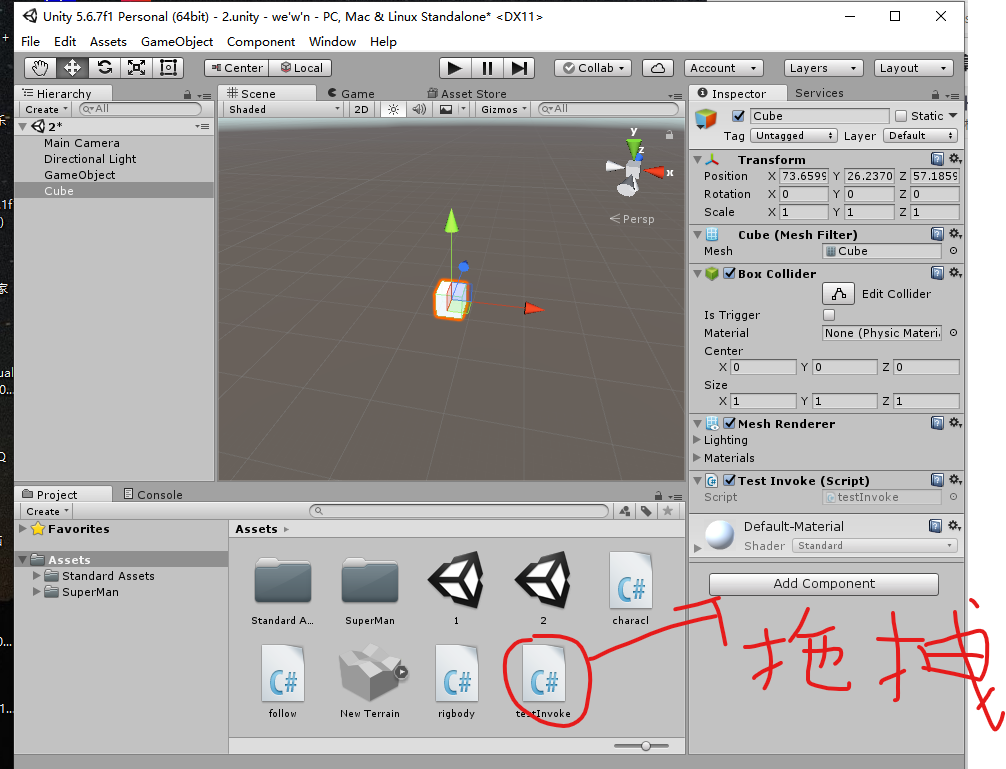
Task: Open the Layer Default dropdown
Action: coord(920,136)
